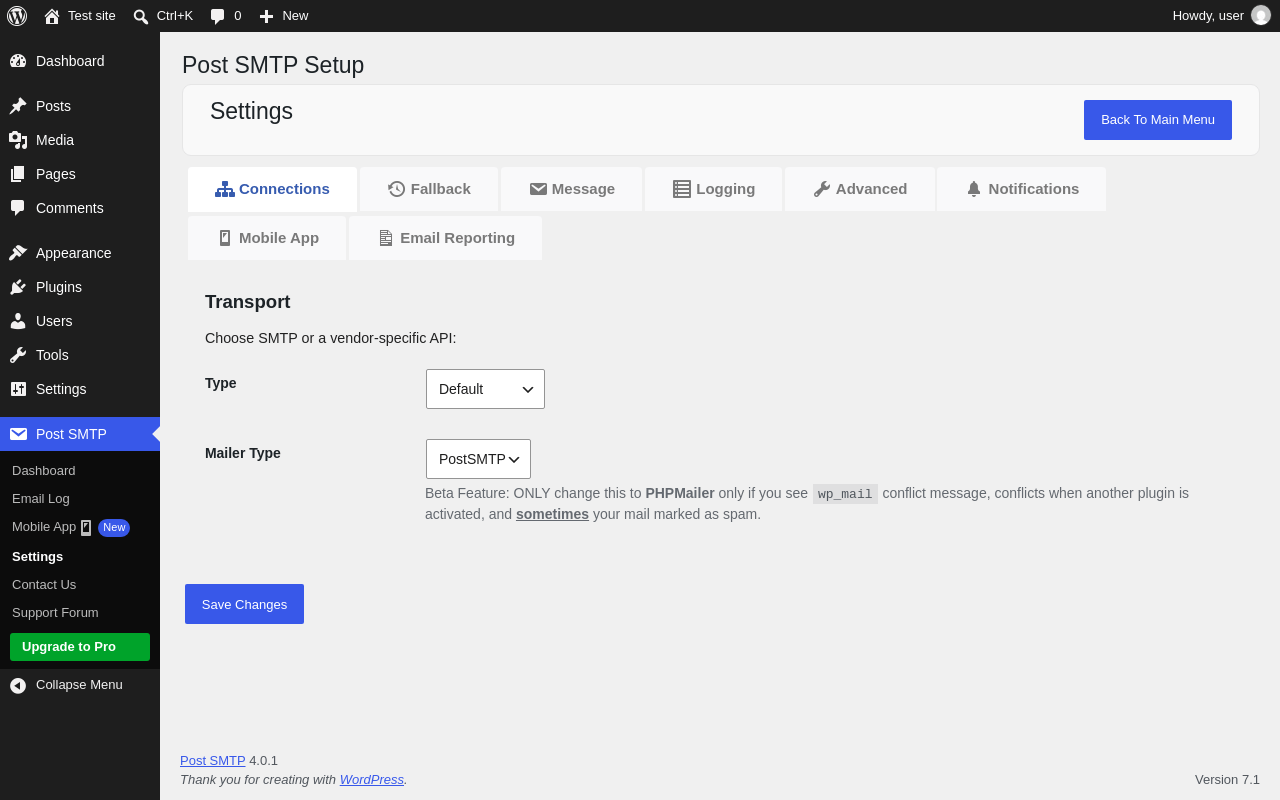Switch to the Logging tab
Screen dimensions: 1280x800
(714, 189)
